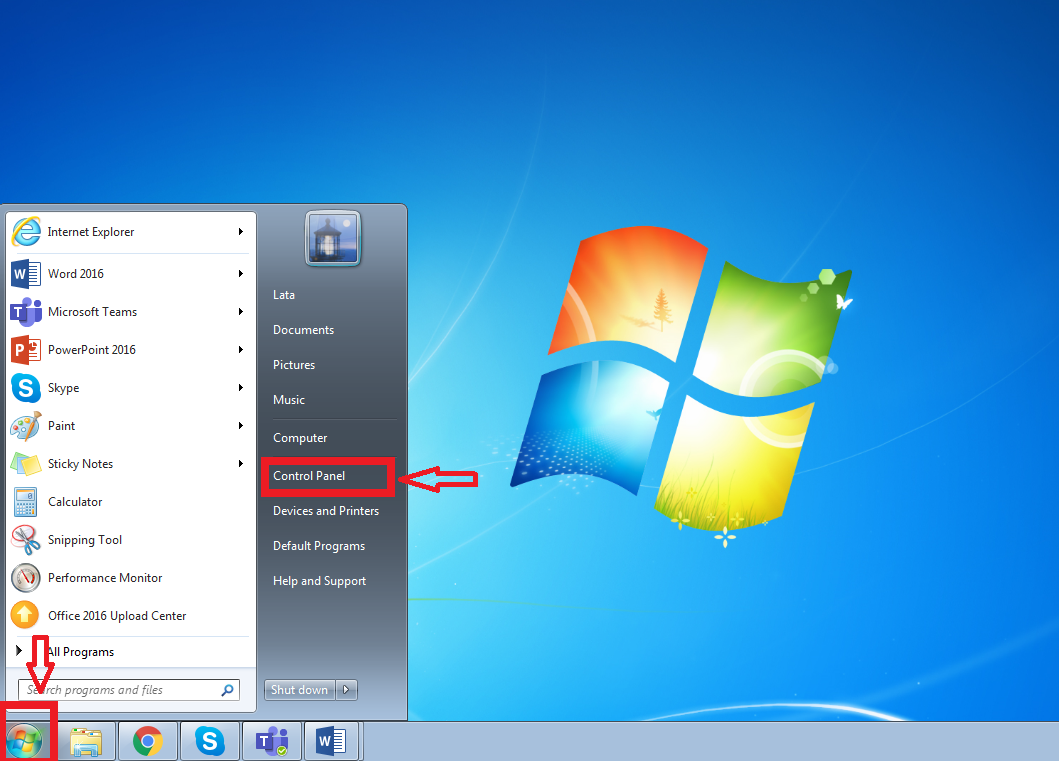Select the Performance Monitor text label

click(105, 578)
